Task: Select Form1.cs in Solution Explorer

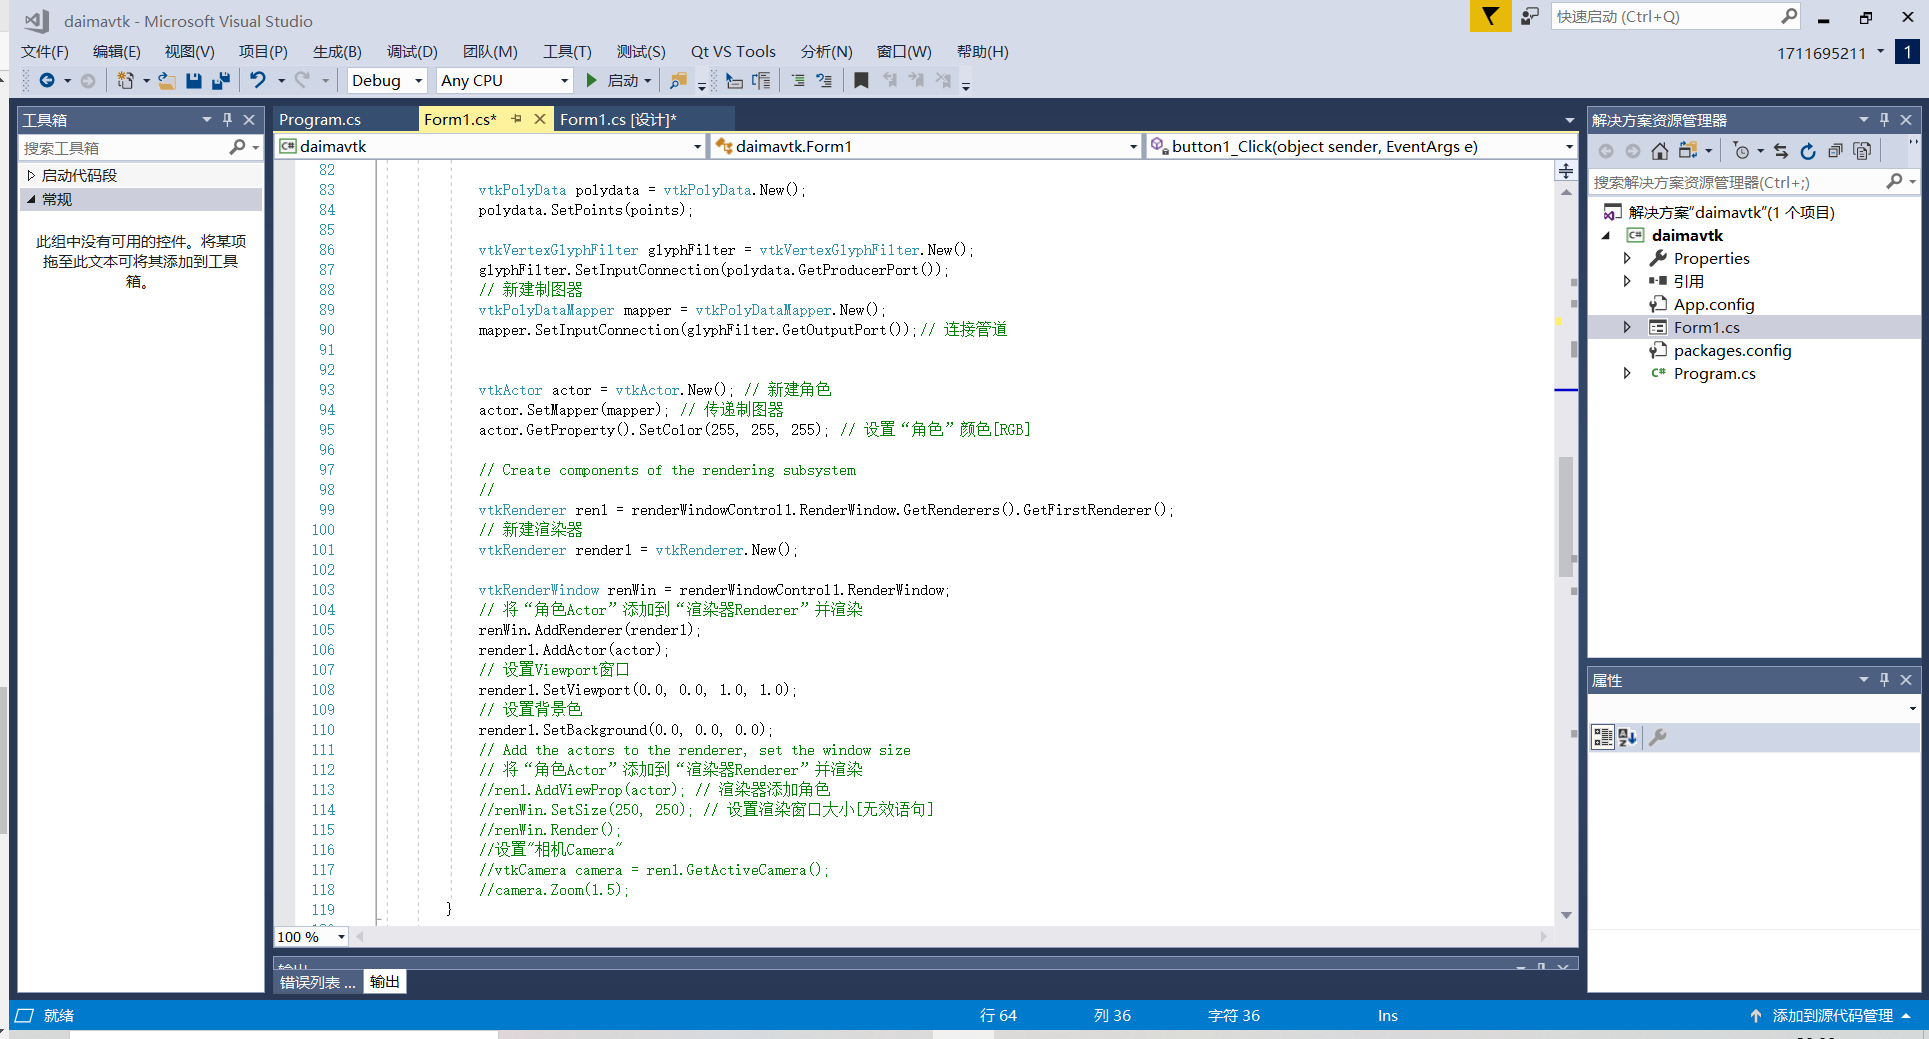Action: pyautogui.click(x=1707, y=327)
